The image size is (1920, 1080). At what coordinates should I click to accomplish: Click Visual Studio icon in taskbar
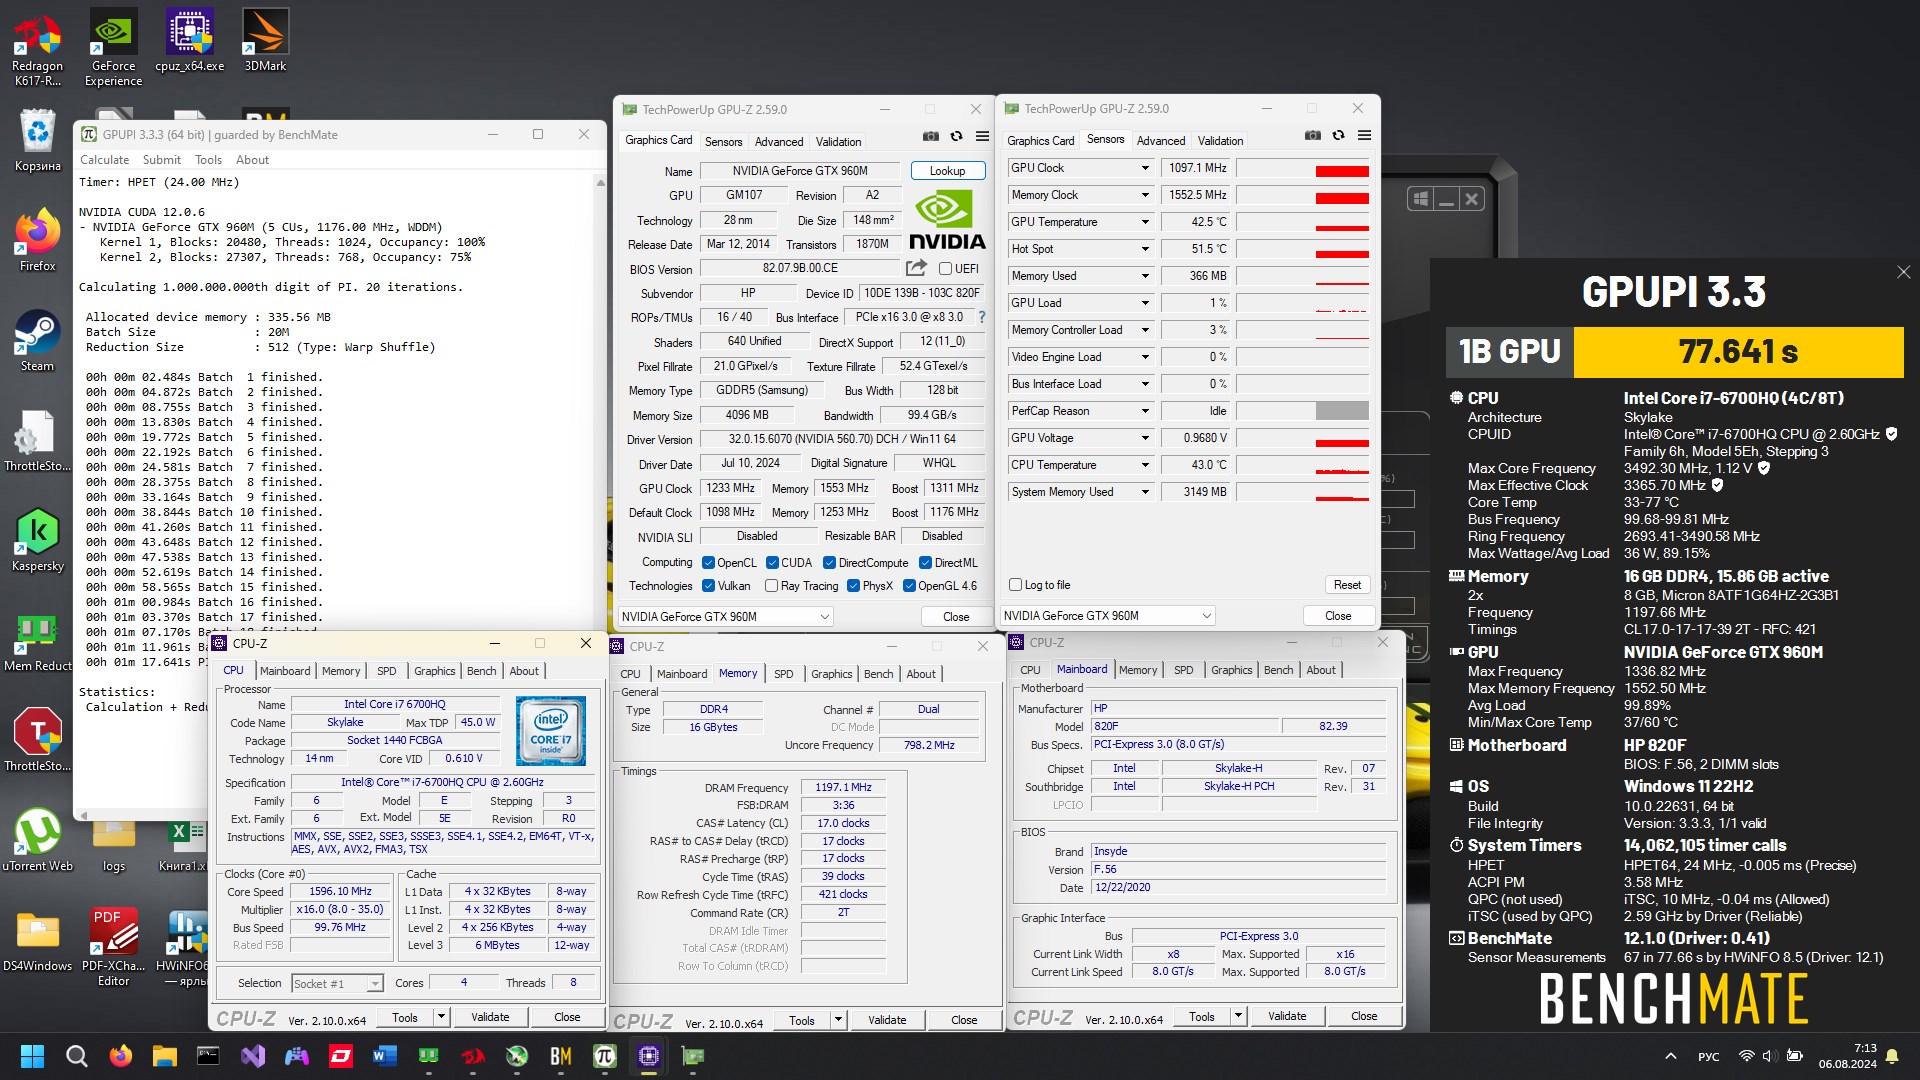(x=253, y=1056)
